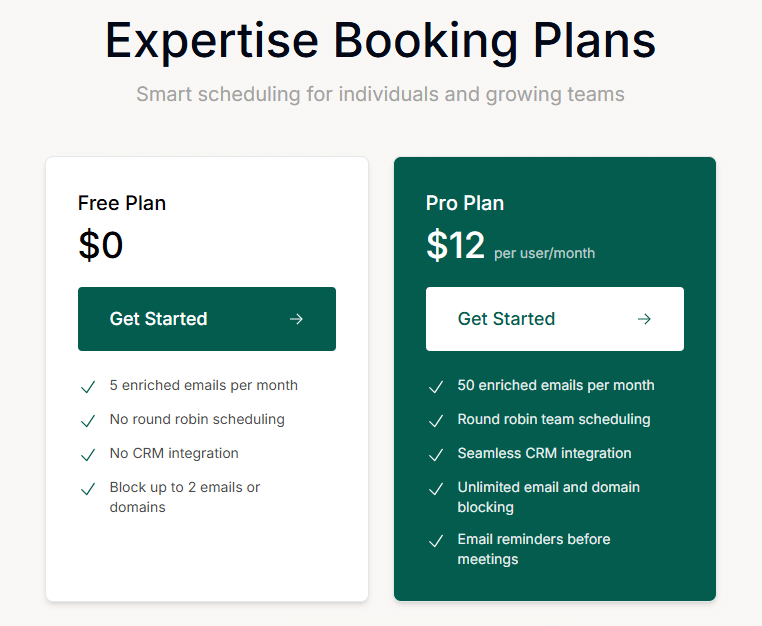Click the arrow icon in Free Plan button
The height and width of the screenshot is (626, 762).
[x=296, y=319]
